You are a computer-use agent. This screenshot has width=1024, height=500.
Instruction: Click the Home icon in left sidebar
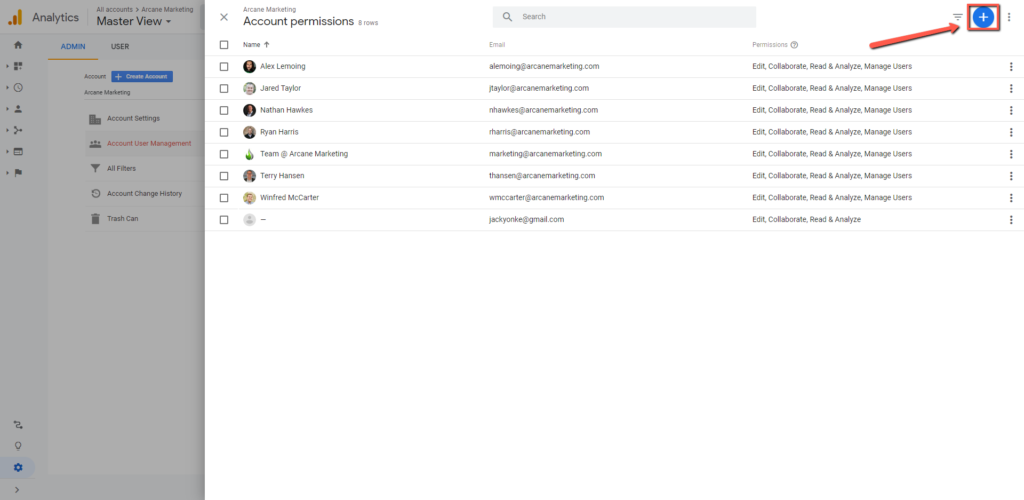click(x=18, y=45)
